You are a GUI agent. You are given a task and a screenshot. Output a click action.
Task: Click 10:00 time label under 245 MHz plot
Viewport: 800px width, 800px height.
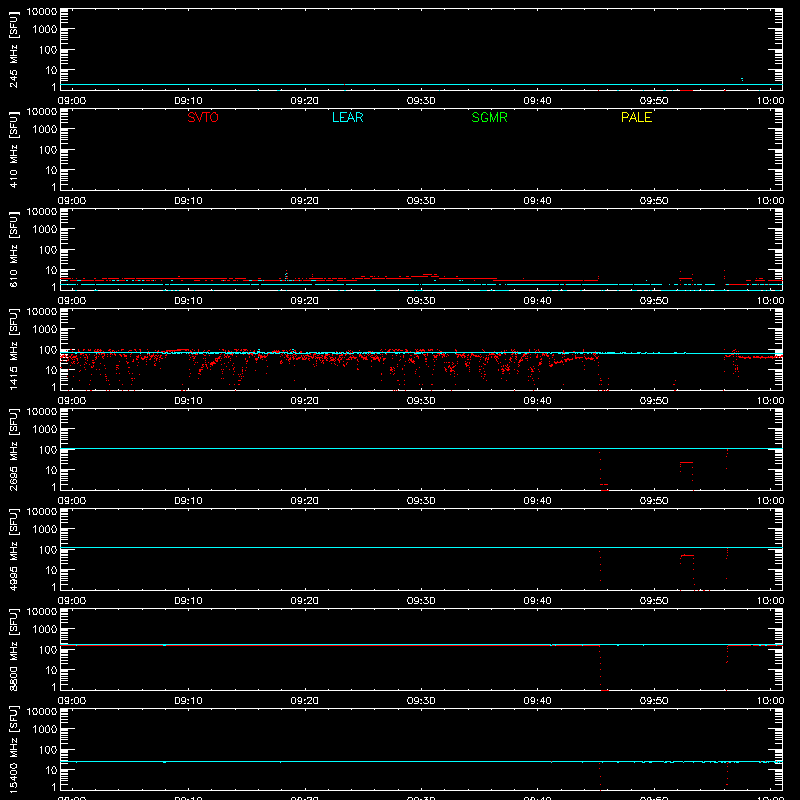pyautogui.click(x=770, y=101)
